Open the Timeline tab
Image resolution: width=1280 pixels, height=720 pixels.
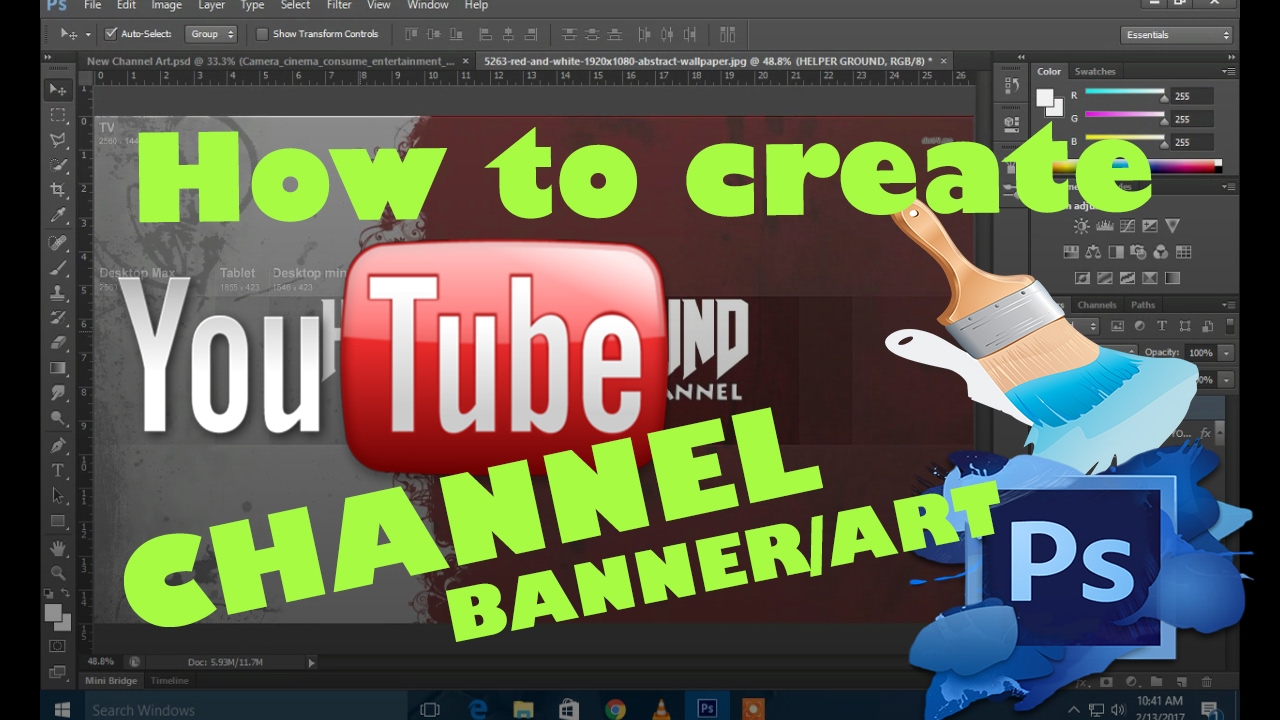coord(169,681)
